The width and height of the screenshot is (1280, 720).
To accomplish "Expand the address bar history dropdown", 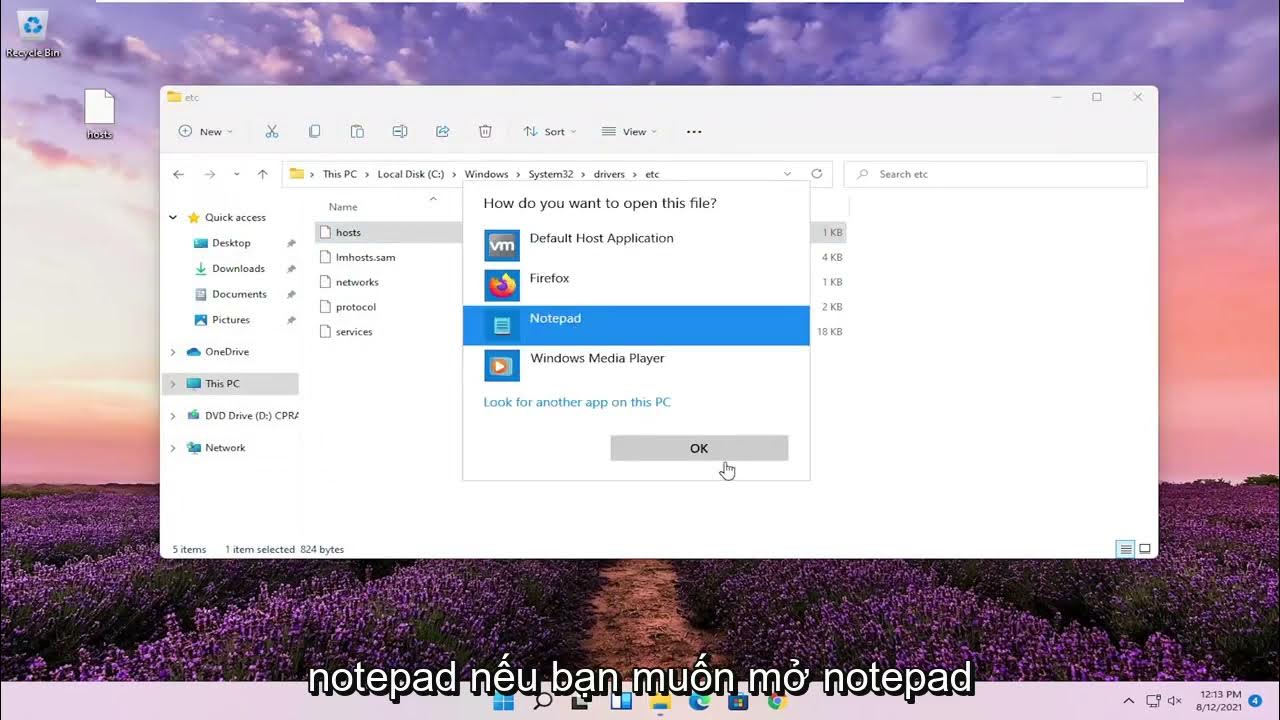I will (787, 174).
